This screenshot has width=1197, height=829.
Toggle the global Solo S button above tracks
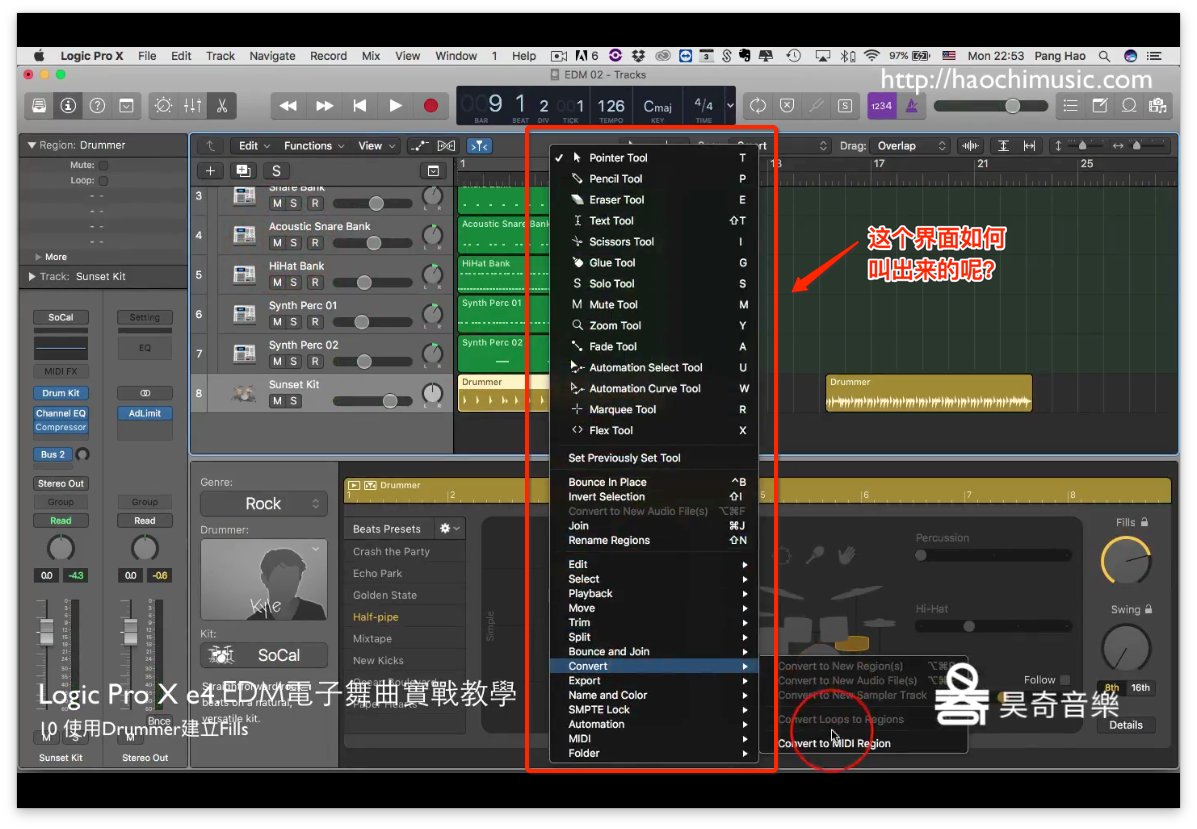[276, 171]
